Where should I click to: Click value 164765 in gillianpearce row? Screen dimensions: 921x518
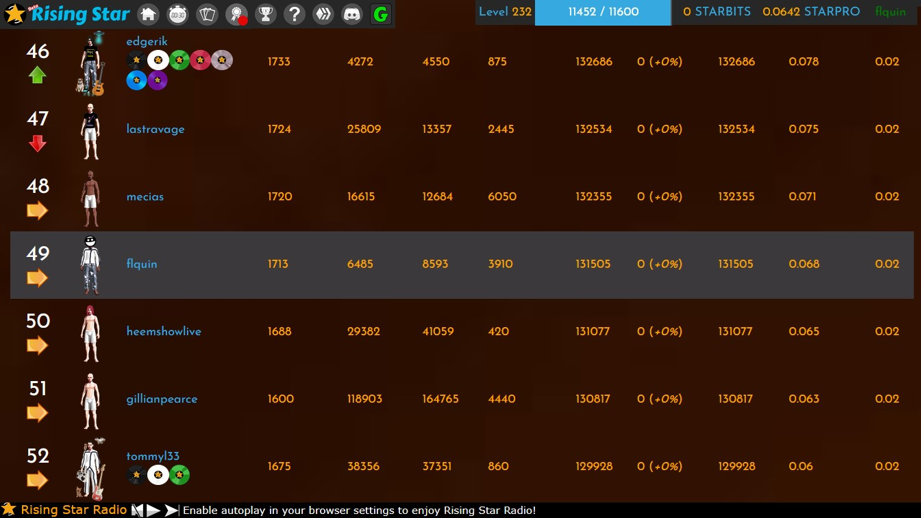click(x=441, y=399)
